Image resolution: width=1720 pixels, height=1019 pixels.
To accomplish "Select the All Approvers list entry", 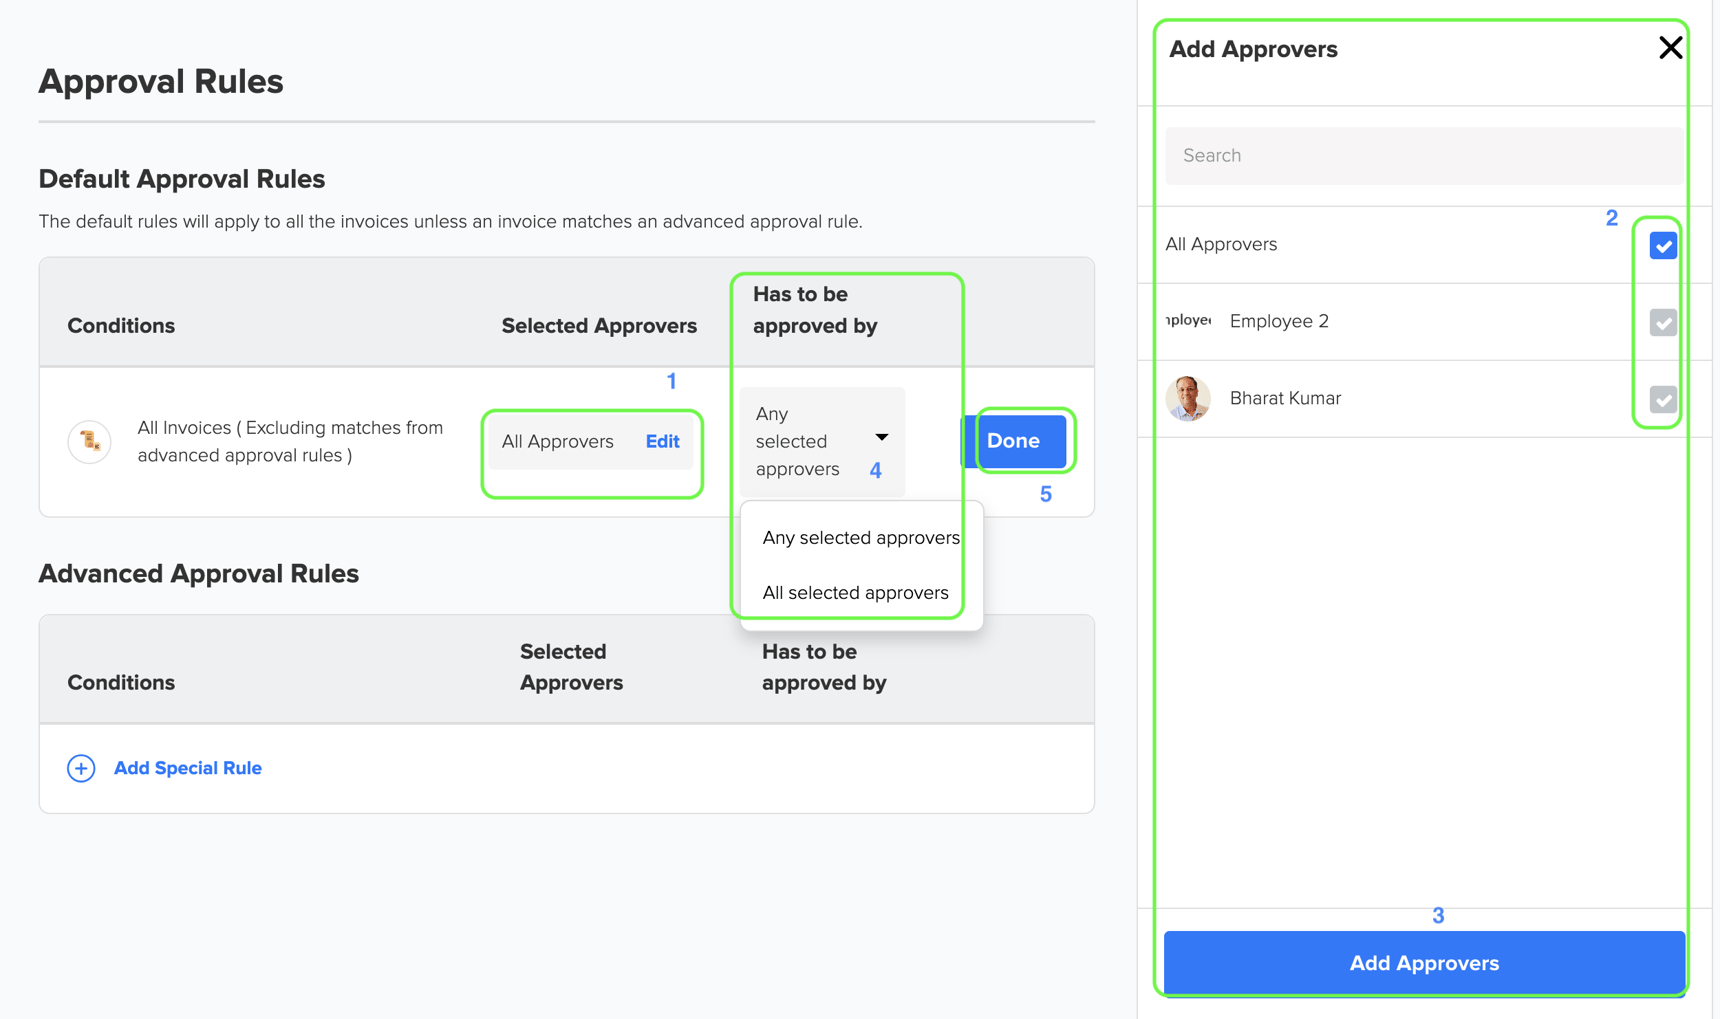I will coord(1220,244).
